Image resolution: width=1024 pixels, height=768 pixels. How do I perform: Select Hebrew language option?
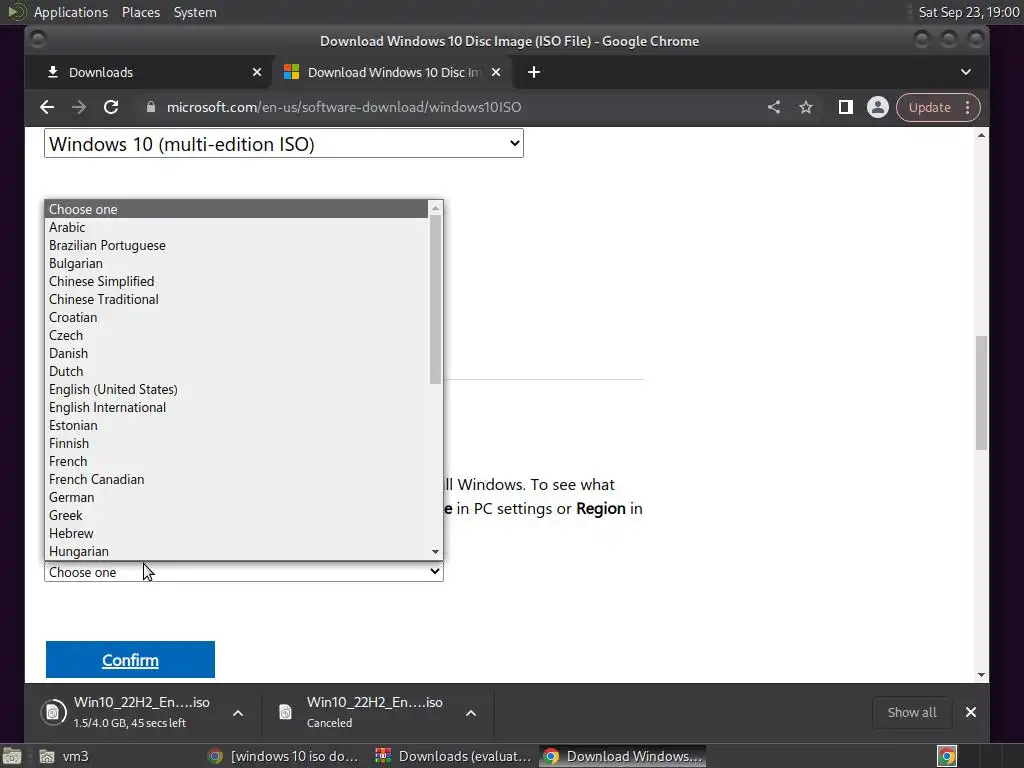[238, 534]
